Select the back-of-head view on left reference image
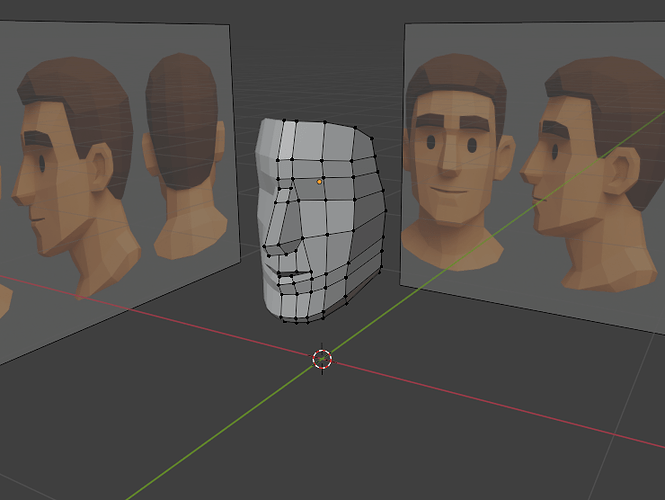Screen dimensions: 665x500 tap(187, 156)
